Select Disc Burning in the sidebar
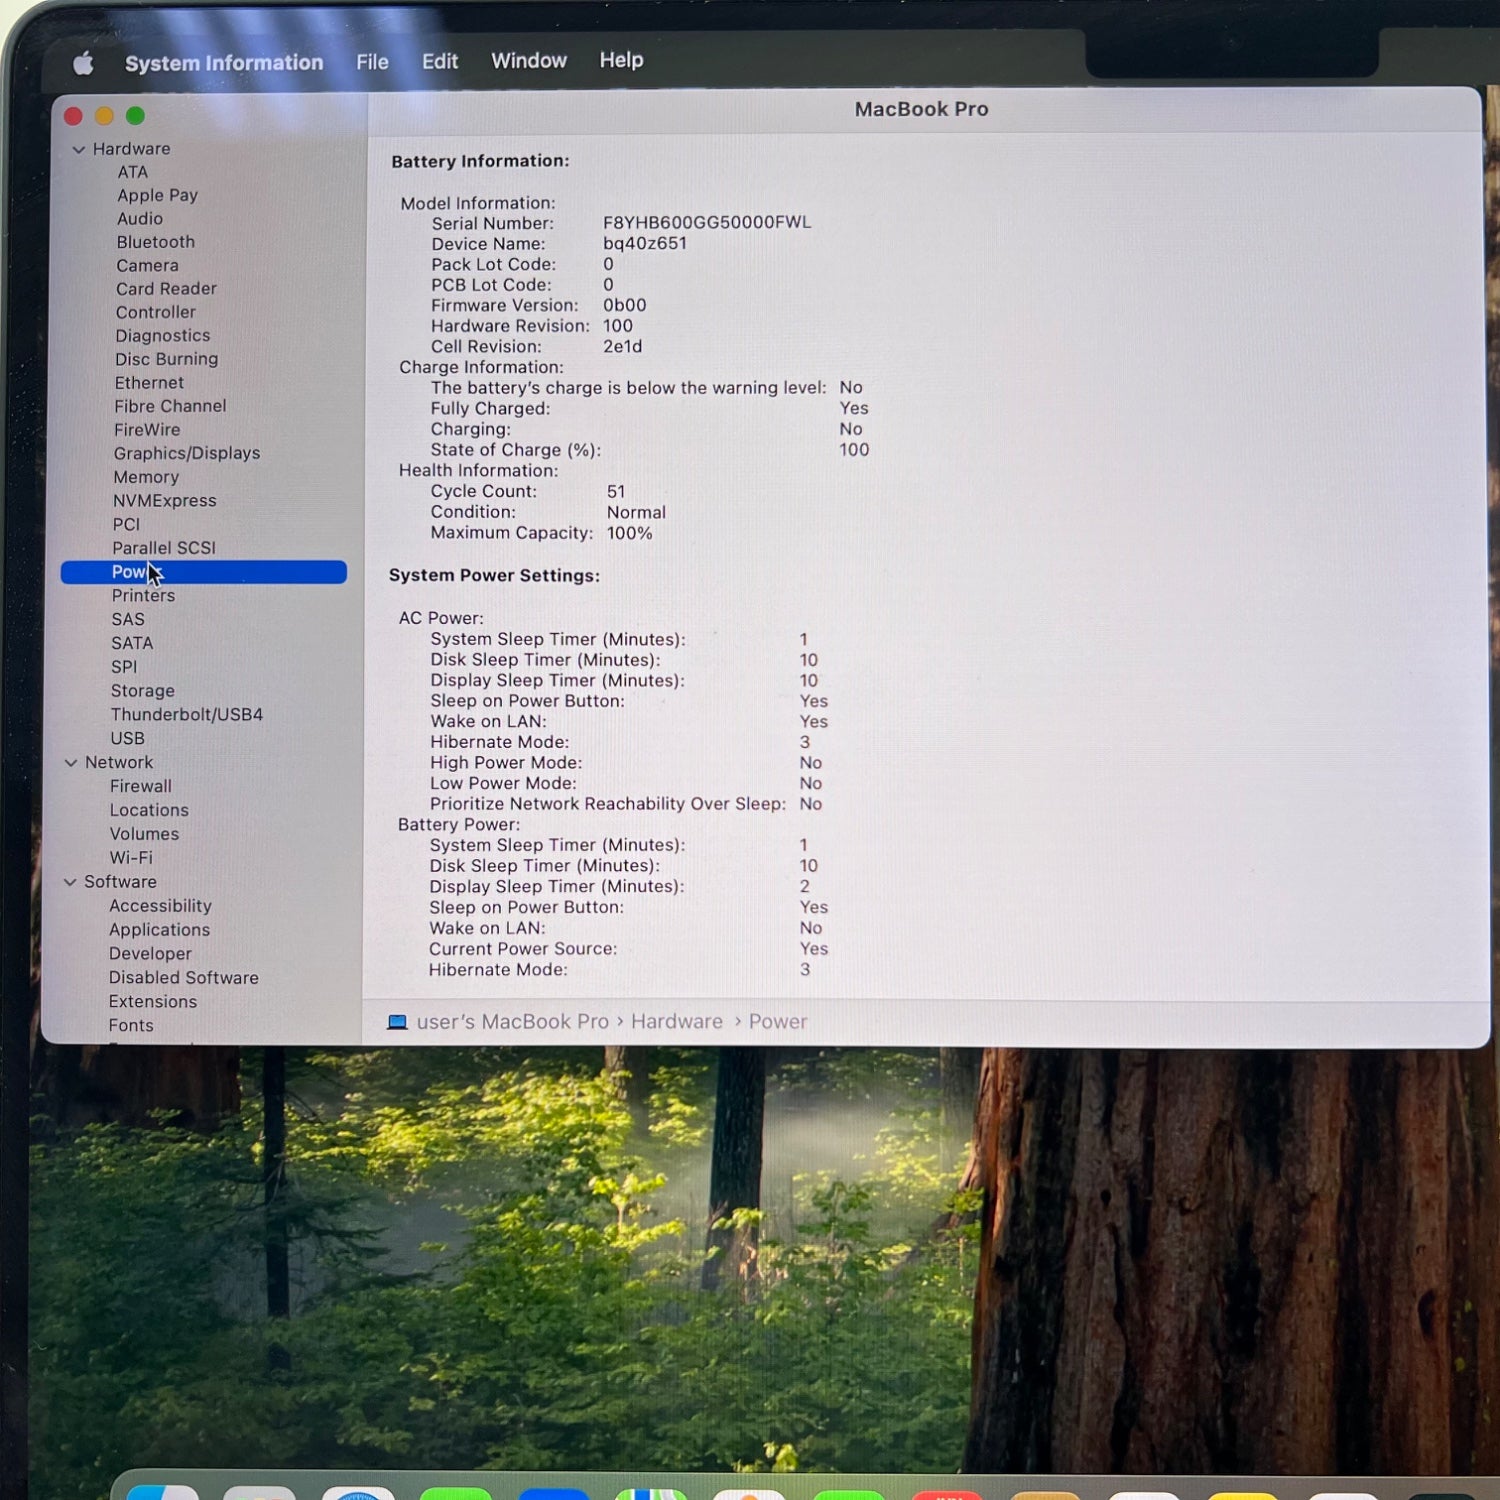The width and height of the screenshot is (1500, 1500). point(166,359)
